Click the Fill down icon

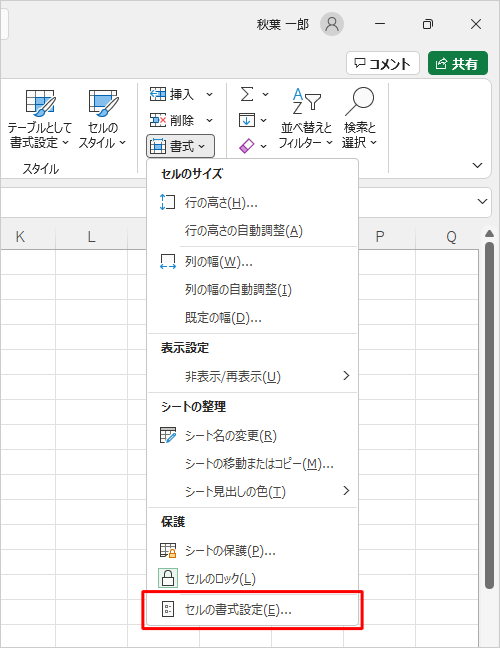coord(247,120)
